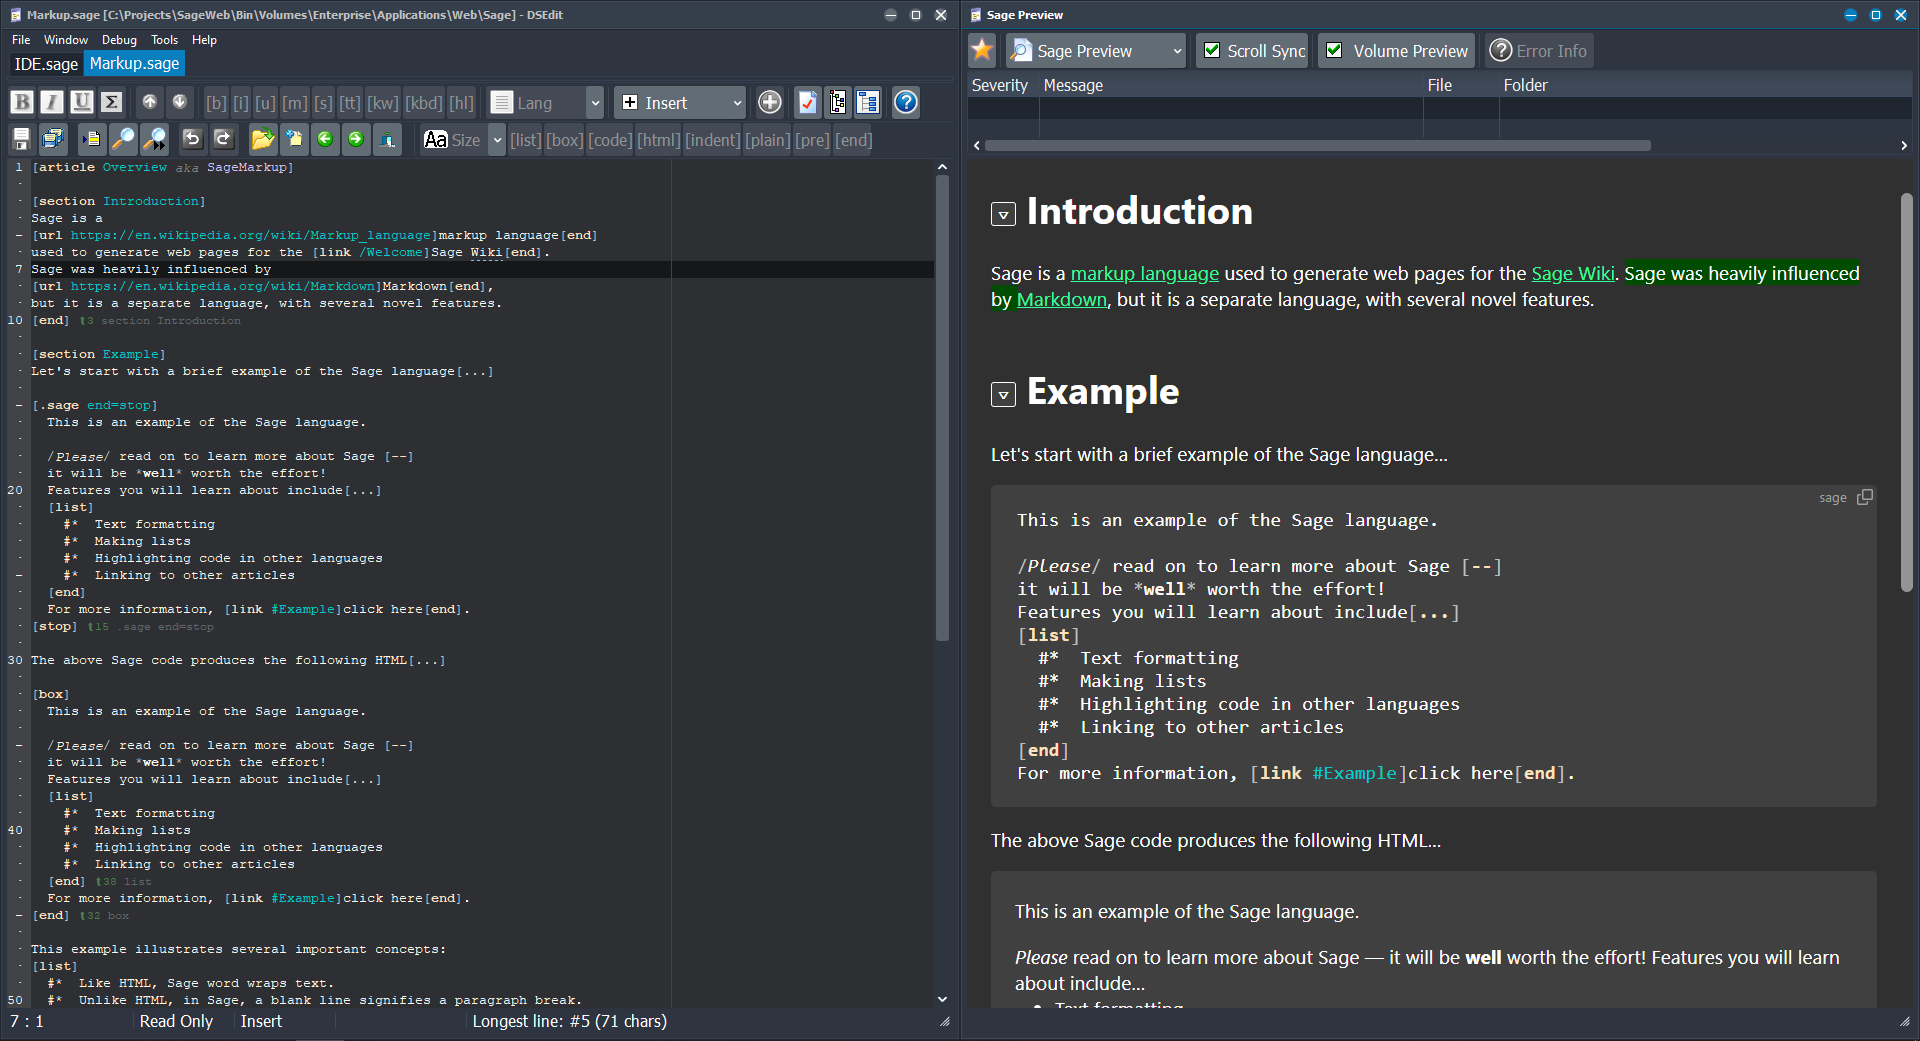Viewport: 1920px width, 1041px height.
Task: Follow the 'Sage Wiki' link in preview
Action: (1572, 273)
